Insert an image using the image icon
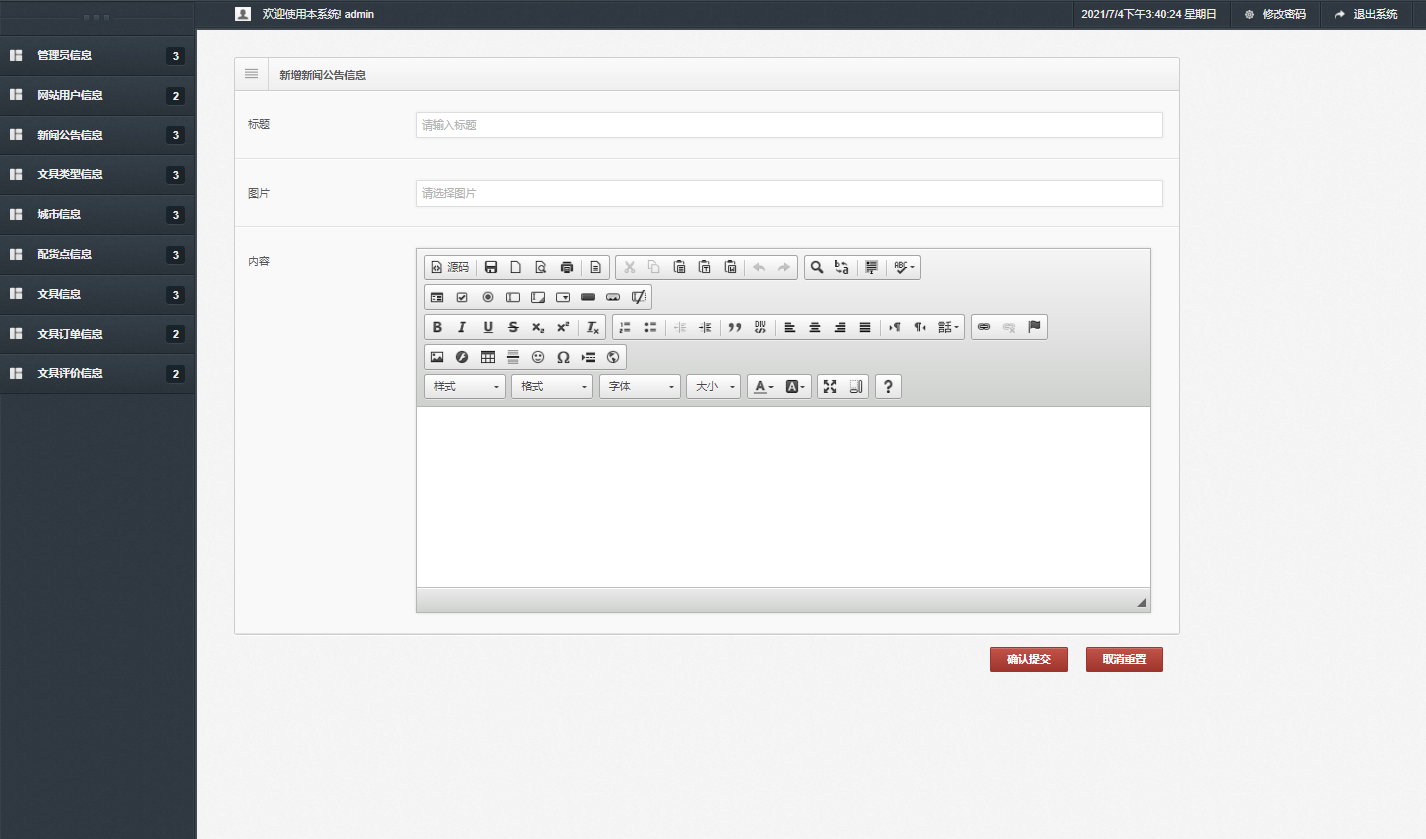The width and height of the screenshot is (1426, 839). [x=437, y=357]
